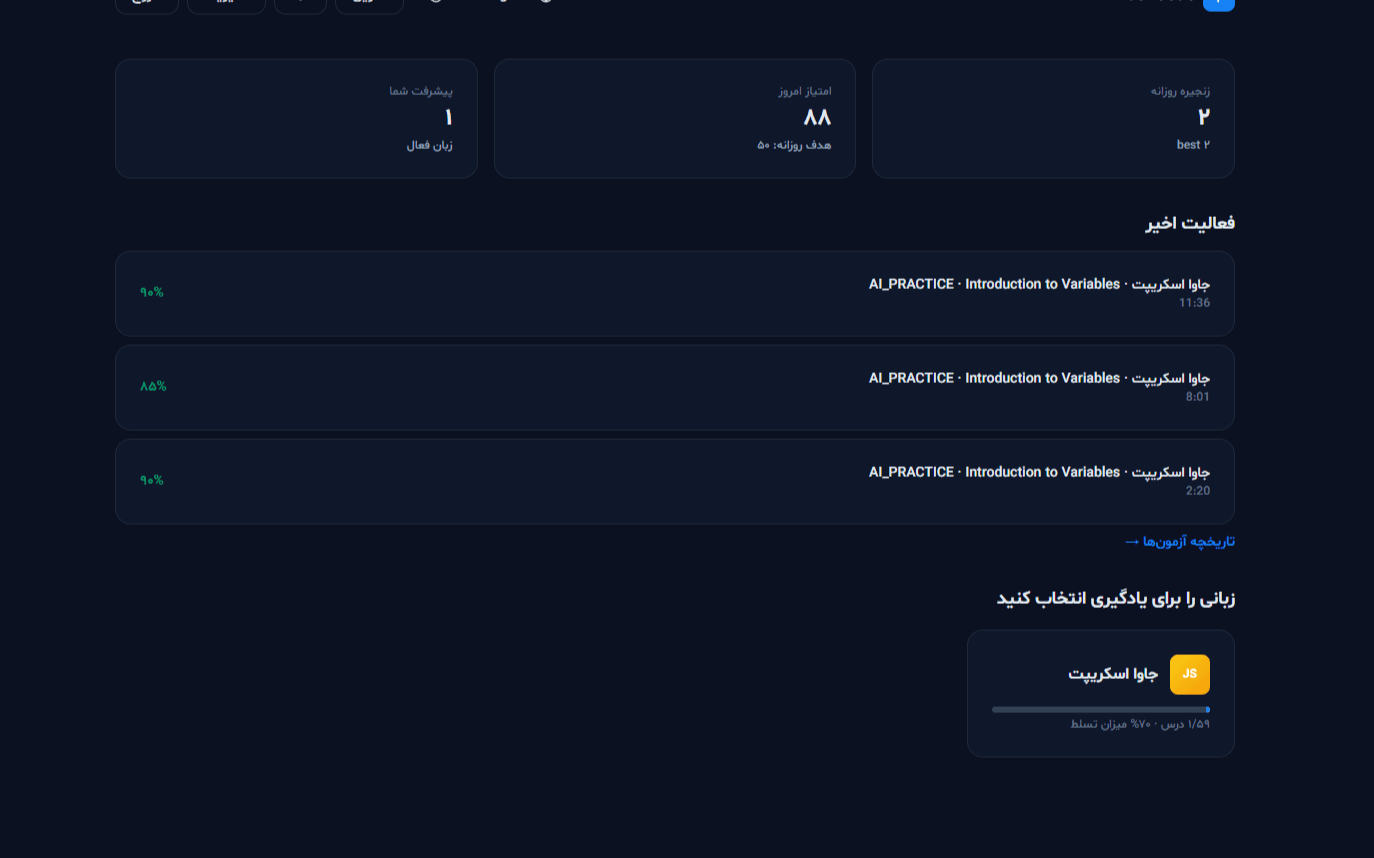This screenshot has width=1374, height=858.
Task: Select the جاوا اسکریپت title in the language card
Action: pyautogui.click(x=1113, y=674)
